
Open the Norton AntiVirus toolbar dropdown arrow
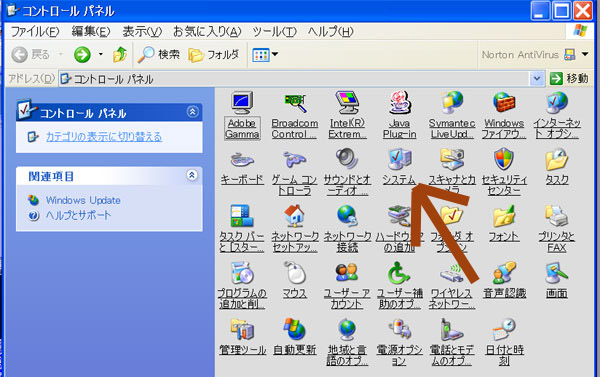[x=585, y=54]
